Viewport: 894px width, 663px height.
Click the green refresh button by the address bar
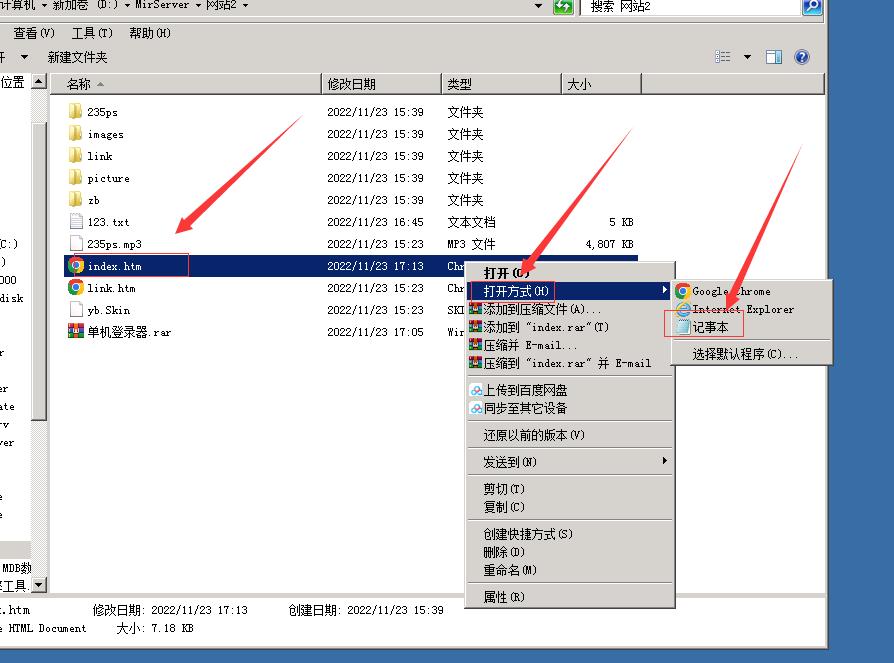pos(563,7)
